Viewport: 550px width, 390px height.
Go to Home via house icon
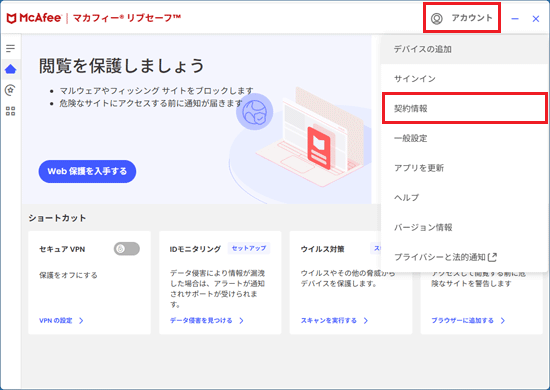[11, 69]
